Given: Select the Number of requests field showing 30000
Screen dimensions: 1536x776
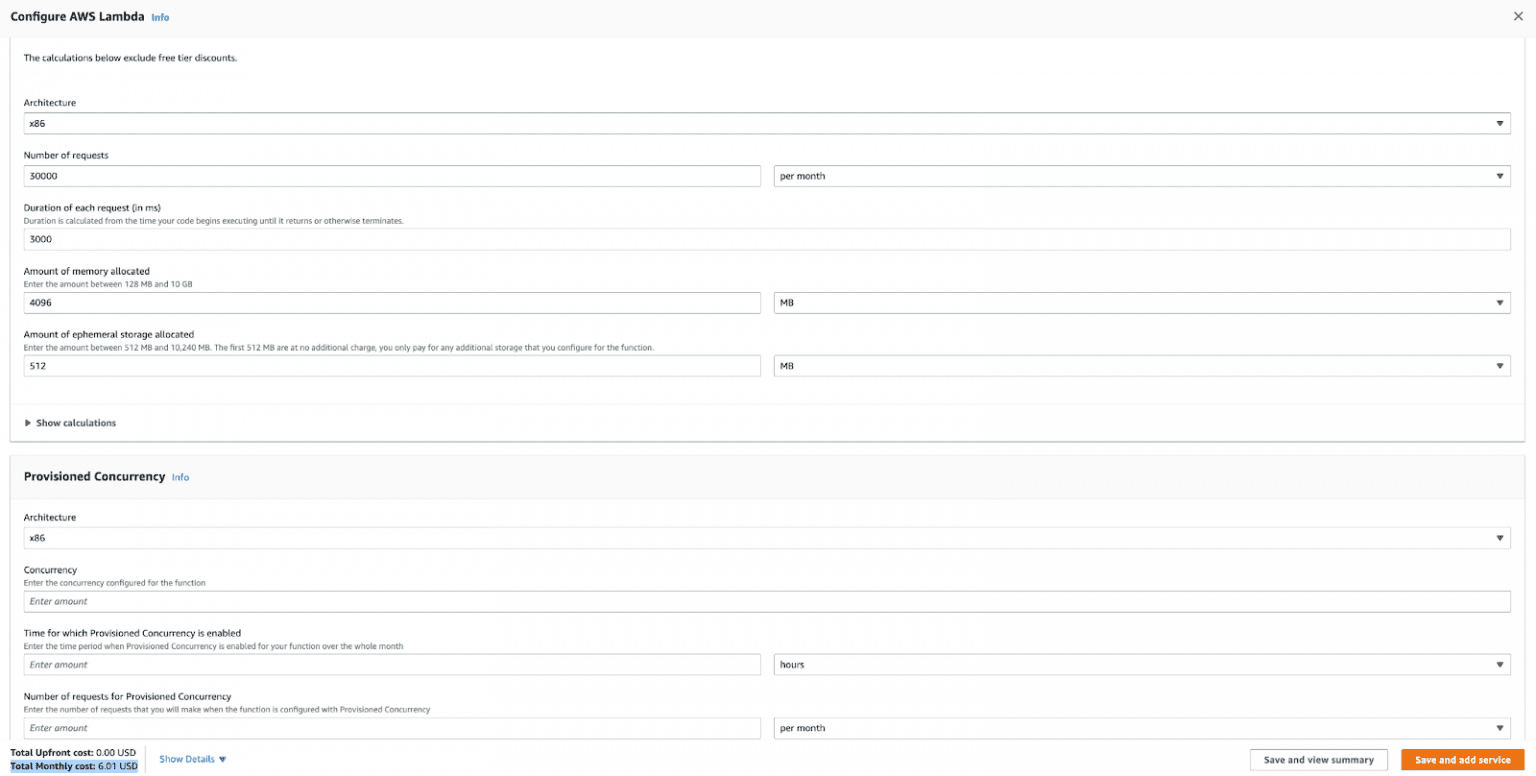Looking at the screenshot, I should pos(392,176).
